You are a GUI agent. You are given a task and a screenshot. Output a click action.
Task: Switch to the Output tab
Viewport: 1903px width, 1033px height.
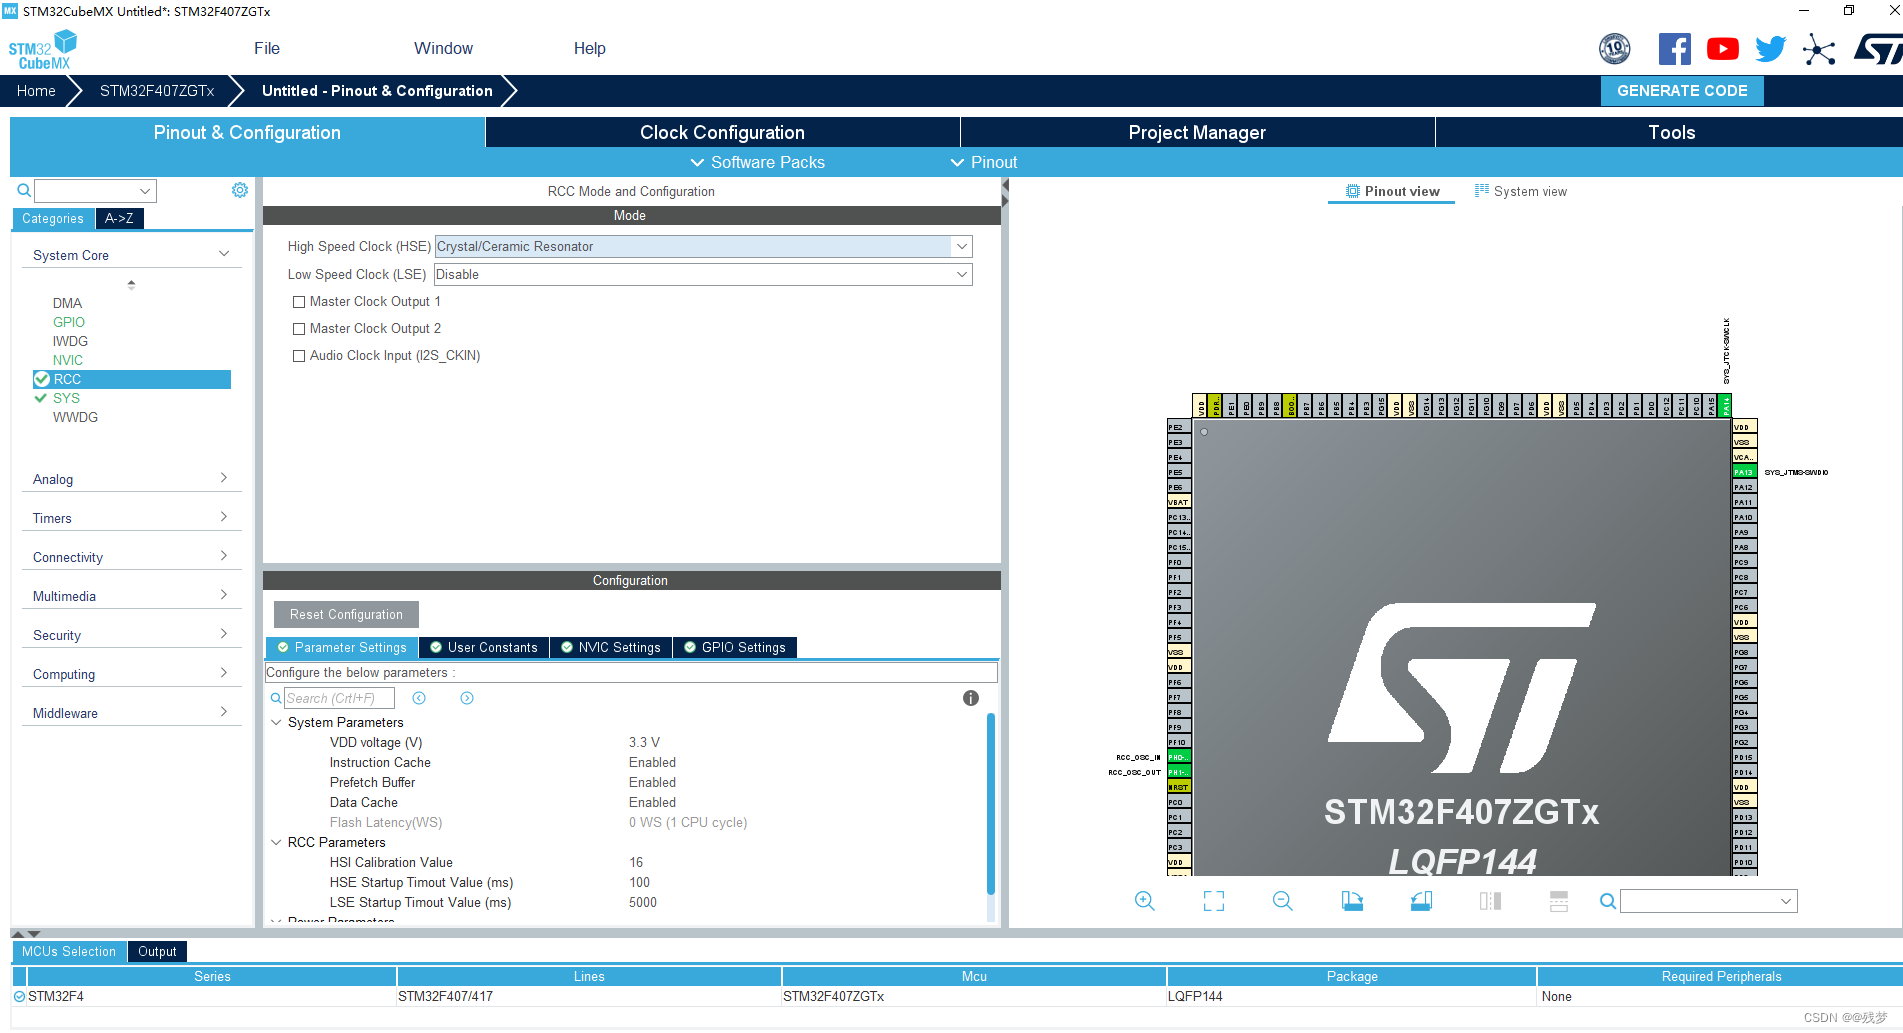point(157,951)
